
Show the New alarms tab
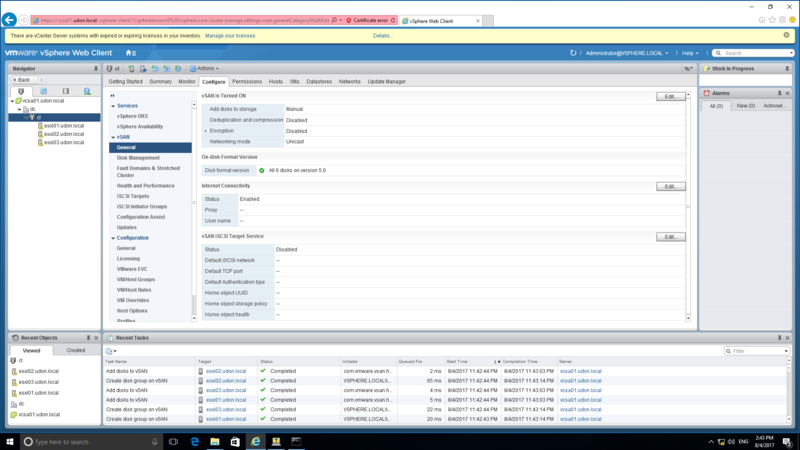(x=745, y=106)
